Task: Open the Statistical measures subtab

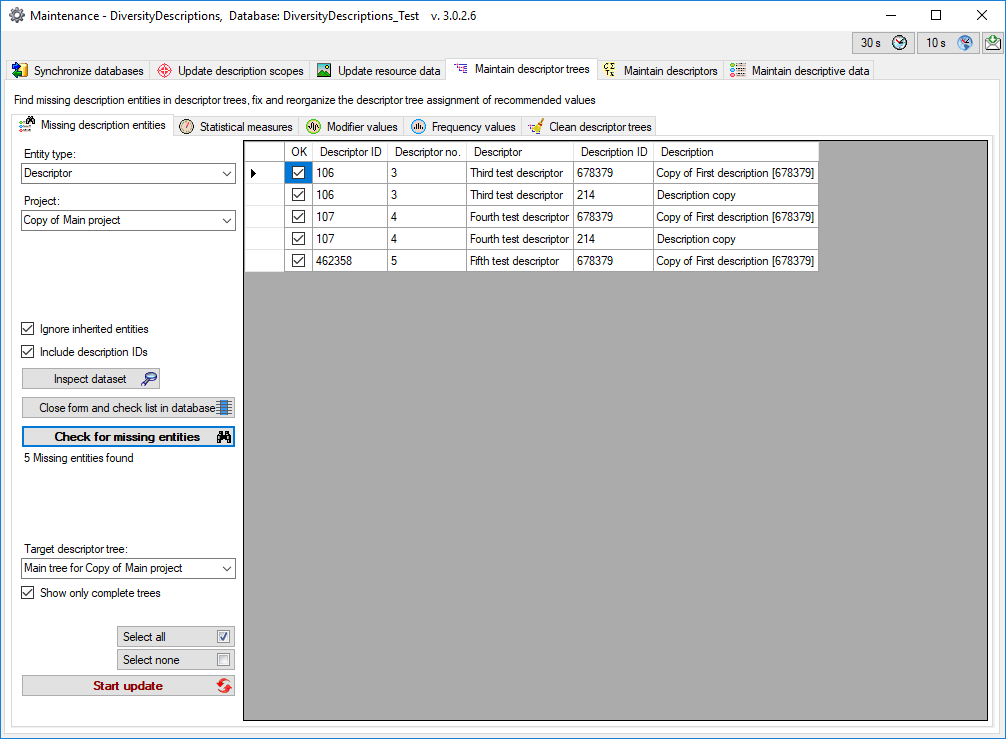Action: click(x=236, y=127)
